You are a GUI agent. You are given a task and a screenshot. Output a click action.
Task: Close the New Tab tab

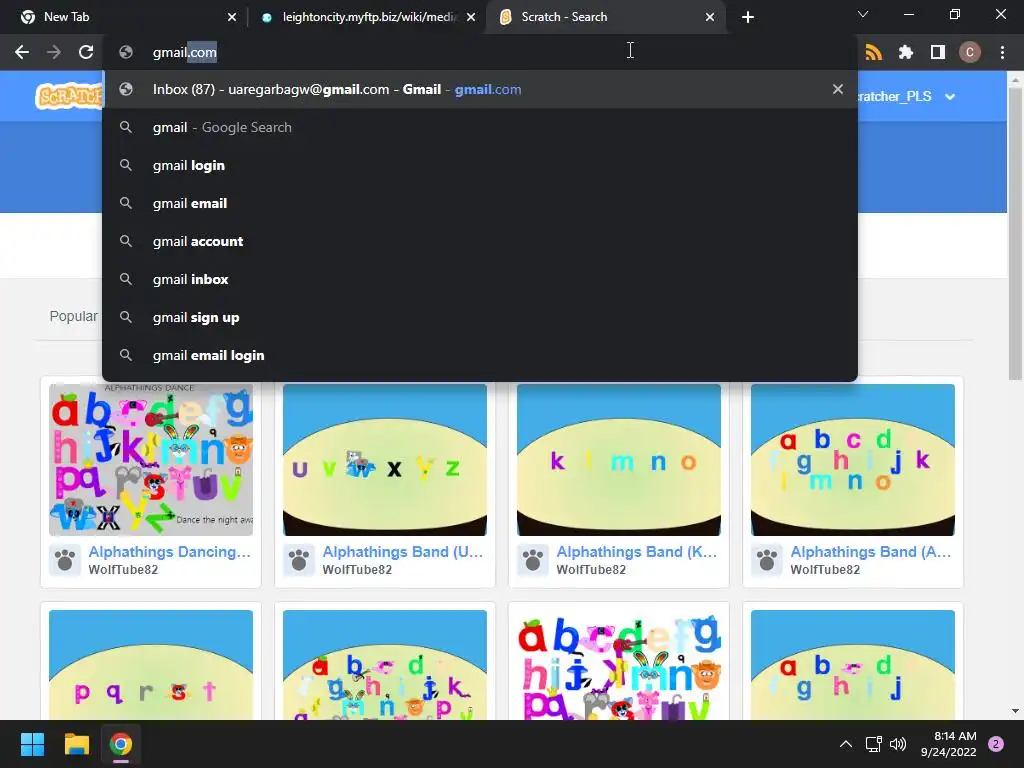[x=232, y=17]
